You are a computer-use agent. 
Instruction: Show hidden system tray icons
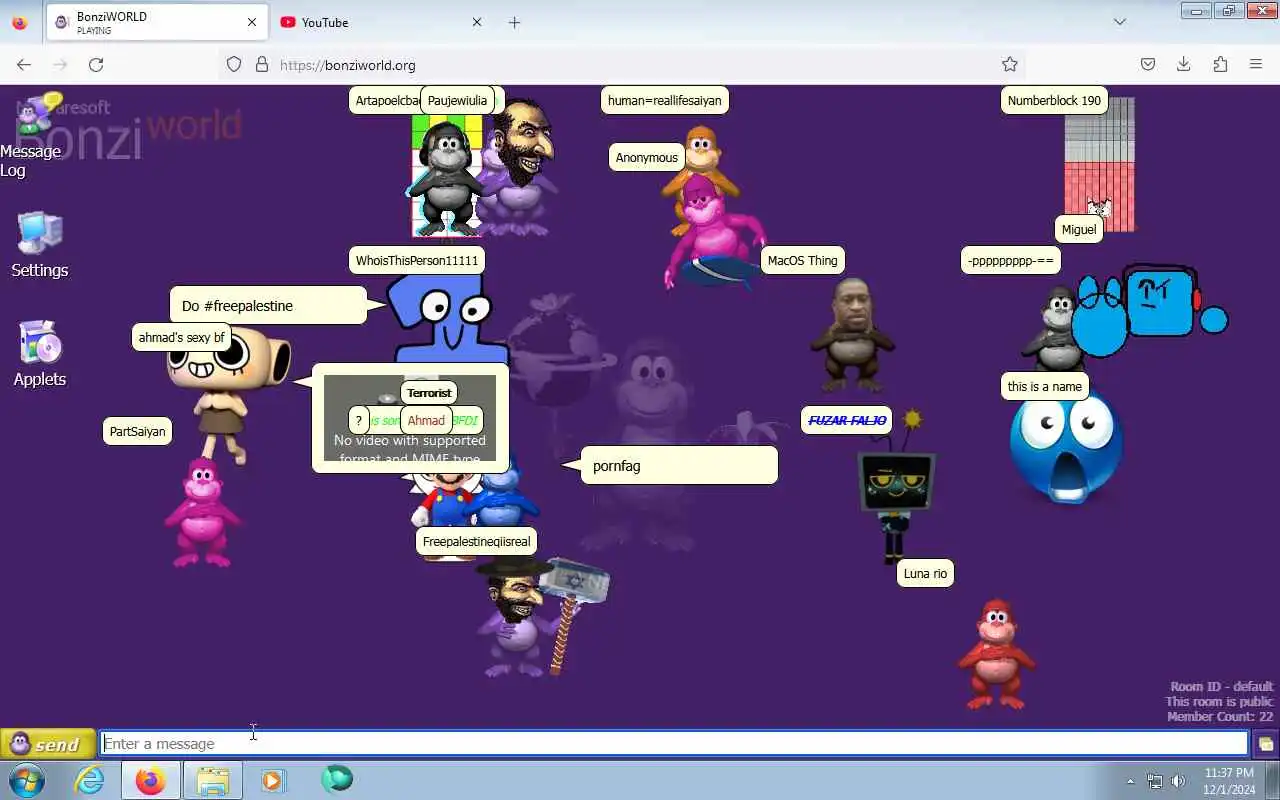click(1131, 781)
